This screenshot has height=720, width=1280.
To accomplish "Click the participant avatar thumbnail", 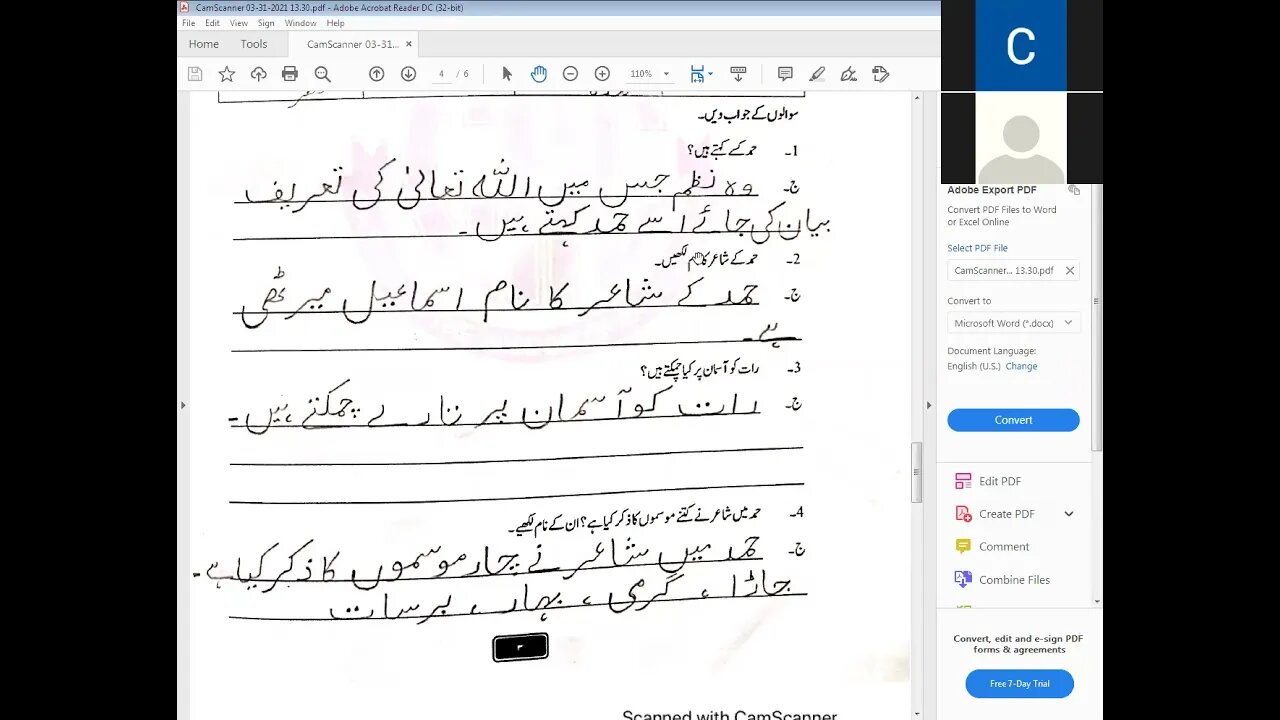I will pyautogui.click(x=1021, y=138).
